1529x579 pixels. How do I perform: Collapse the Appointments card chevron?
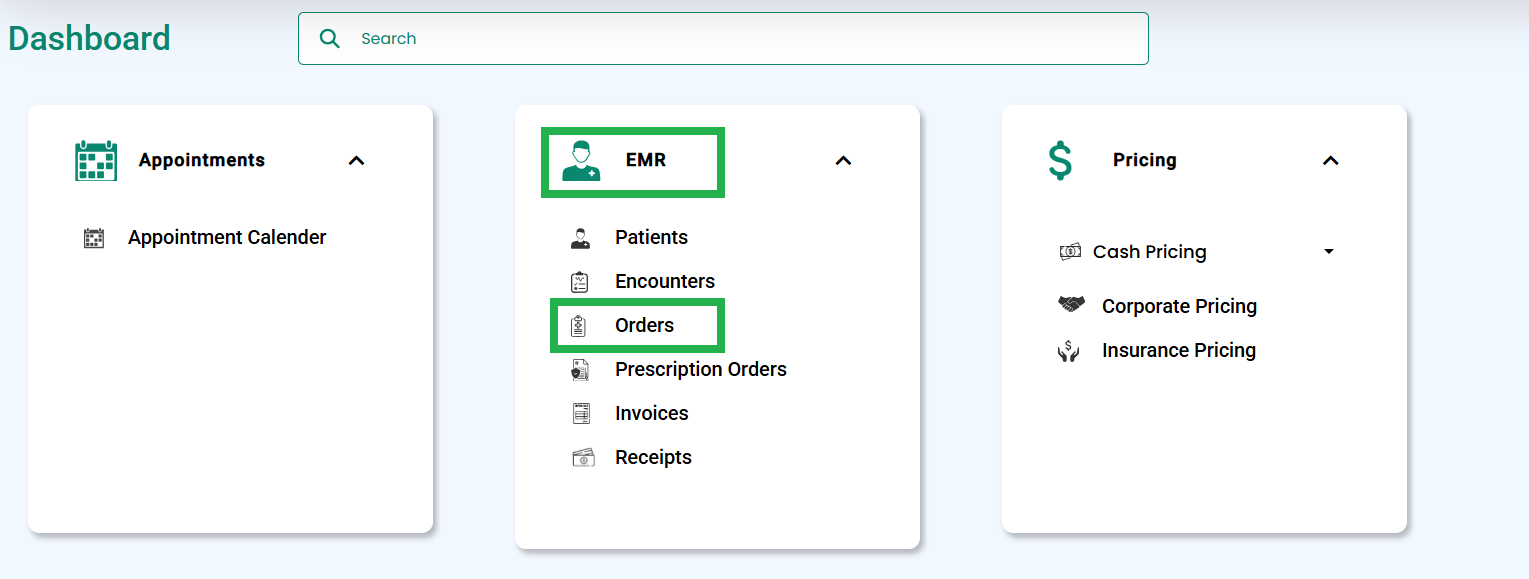(357, 161)
